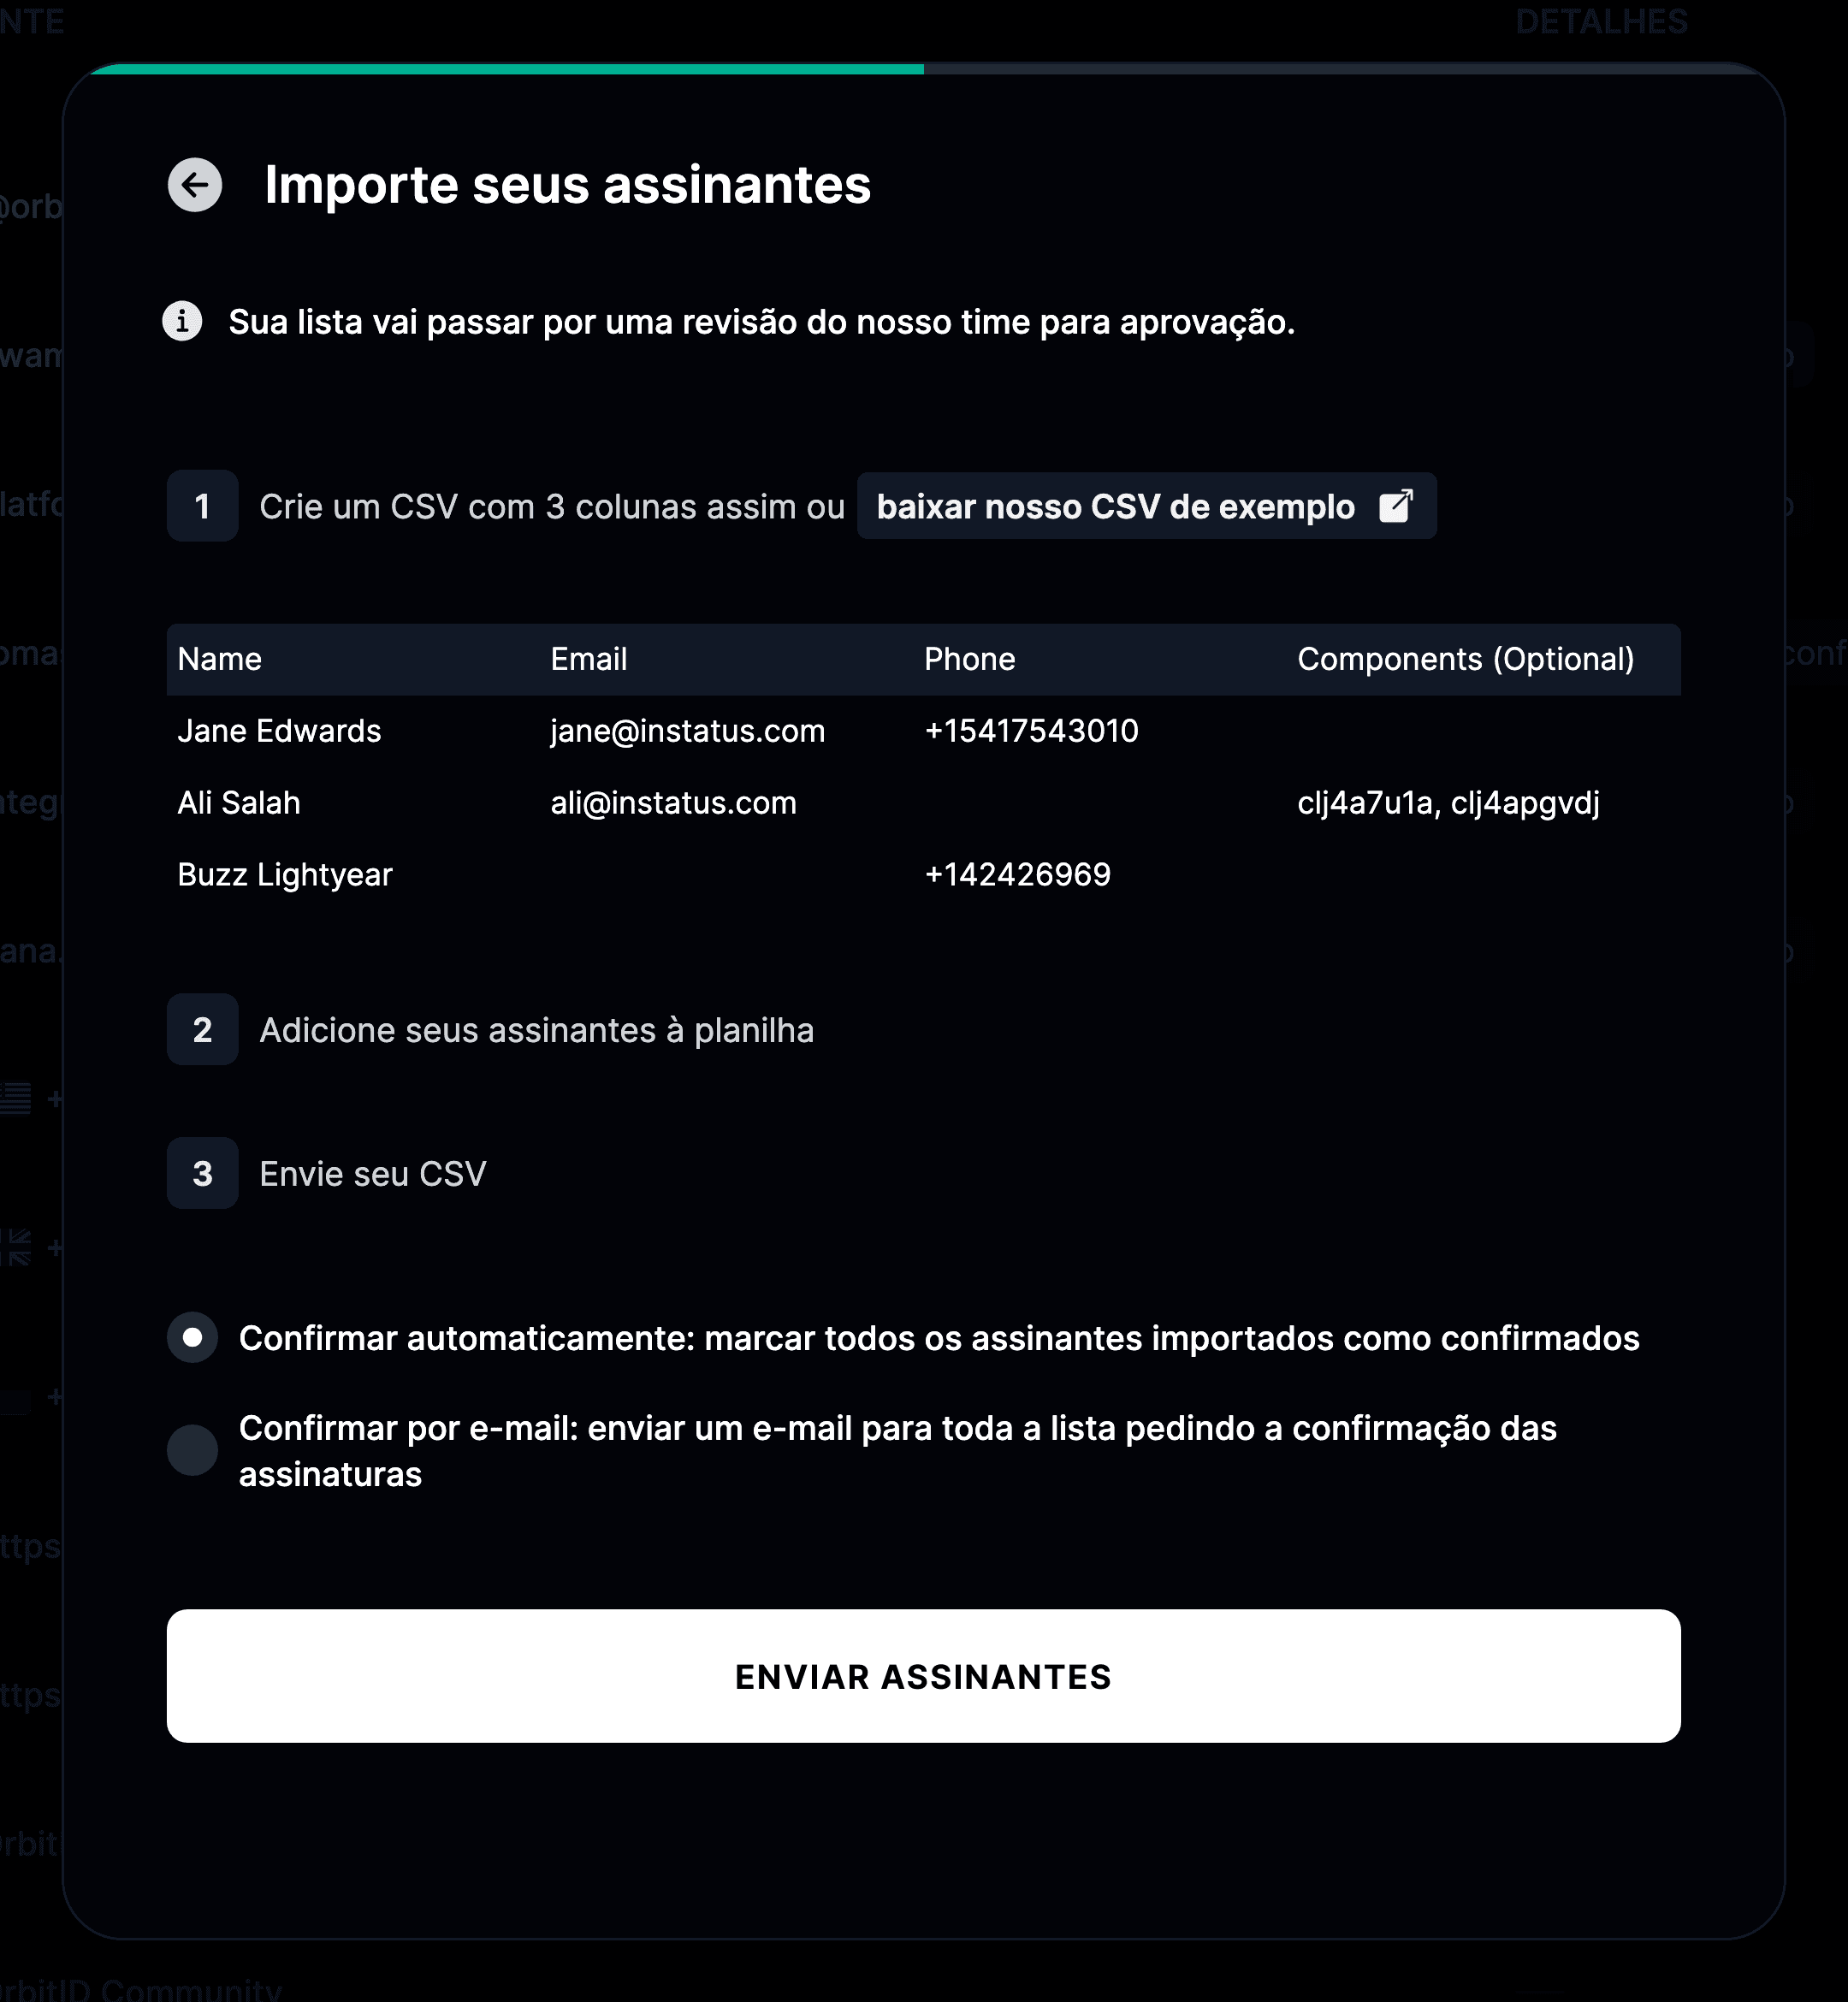Download the example CSV file
Image resolution: width=1848 pixels, height=2002 pixels.
click(x=1146, y=506)
